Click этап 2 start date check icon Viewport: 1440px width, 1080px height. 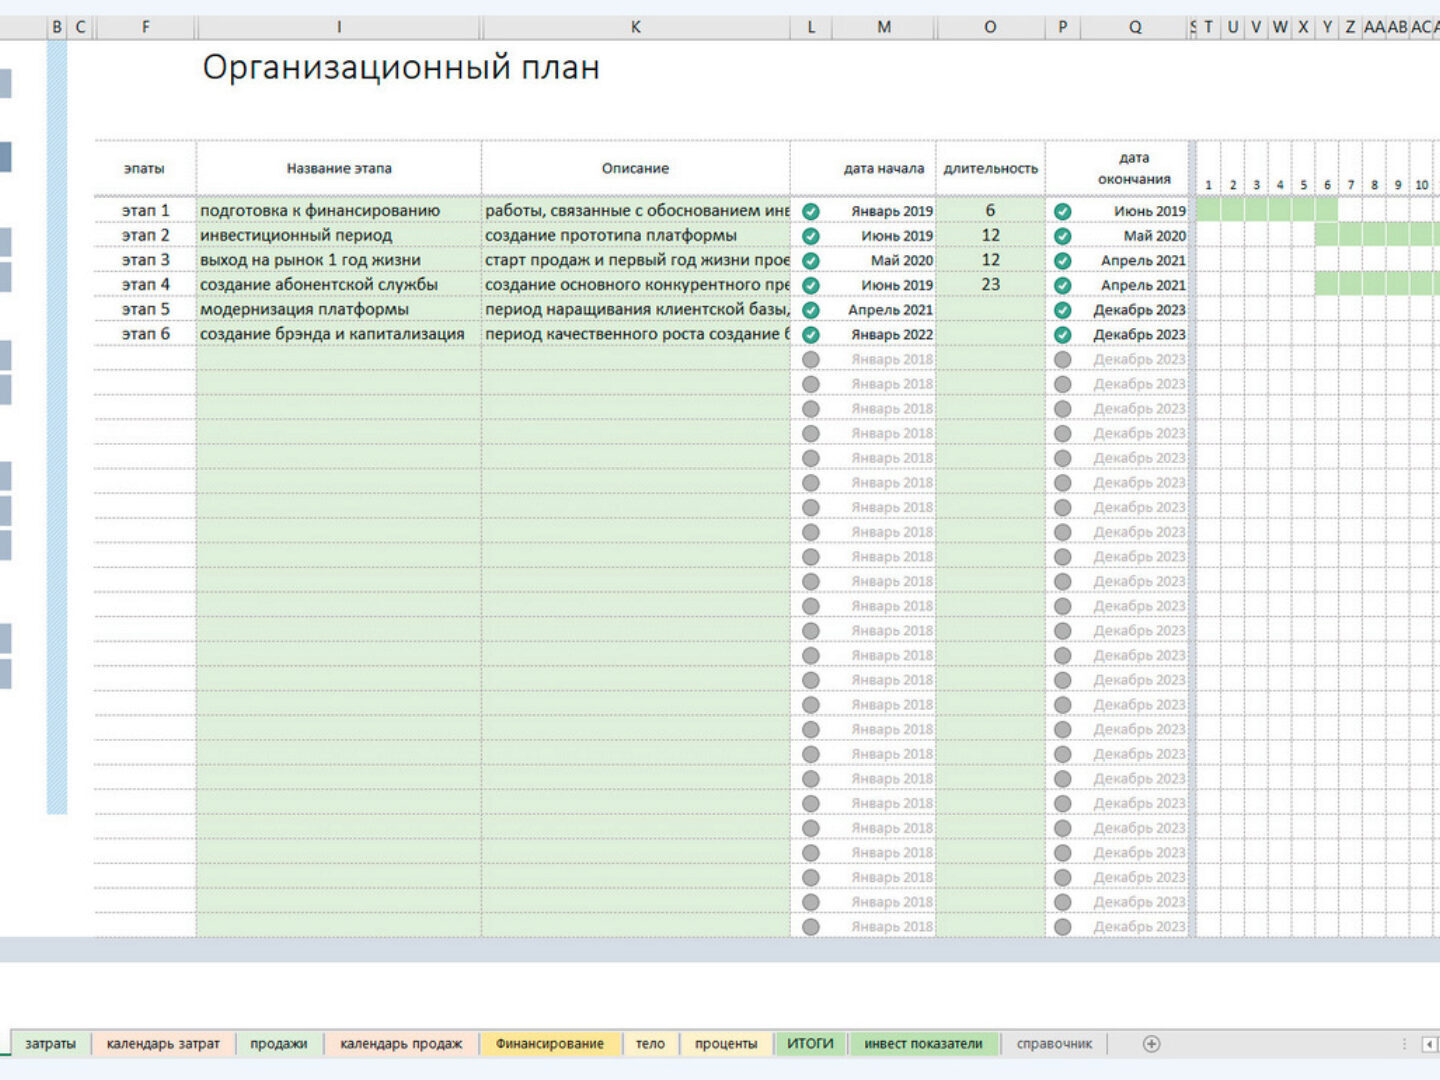tap(811, 236)
